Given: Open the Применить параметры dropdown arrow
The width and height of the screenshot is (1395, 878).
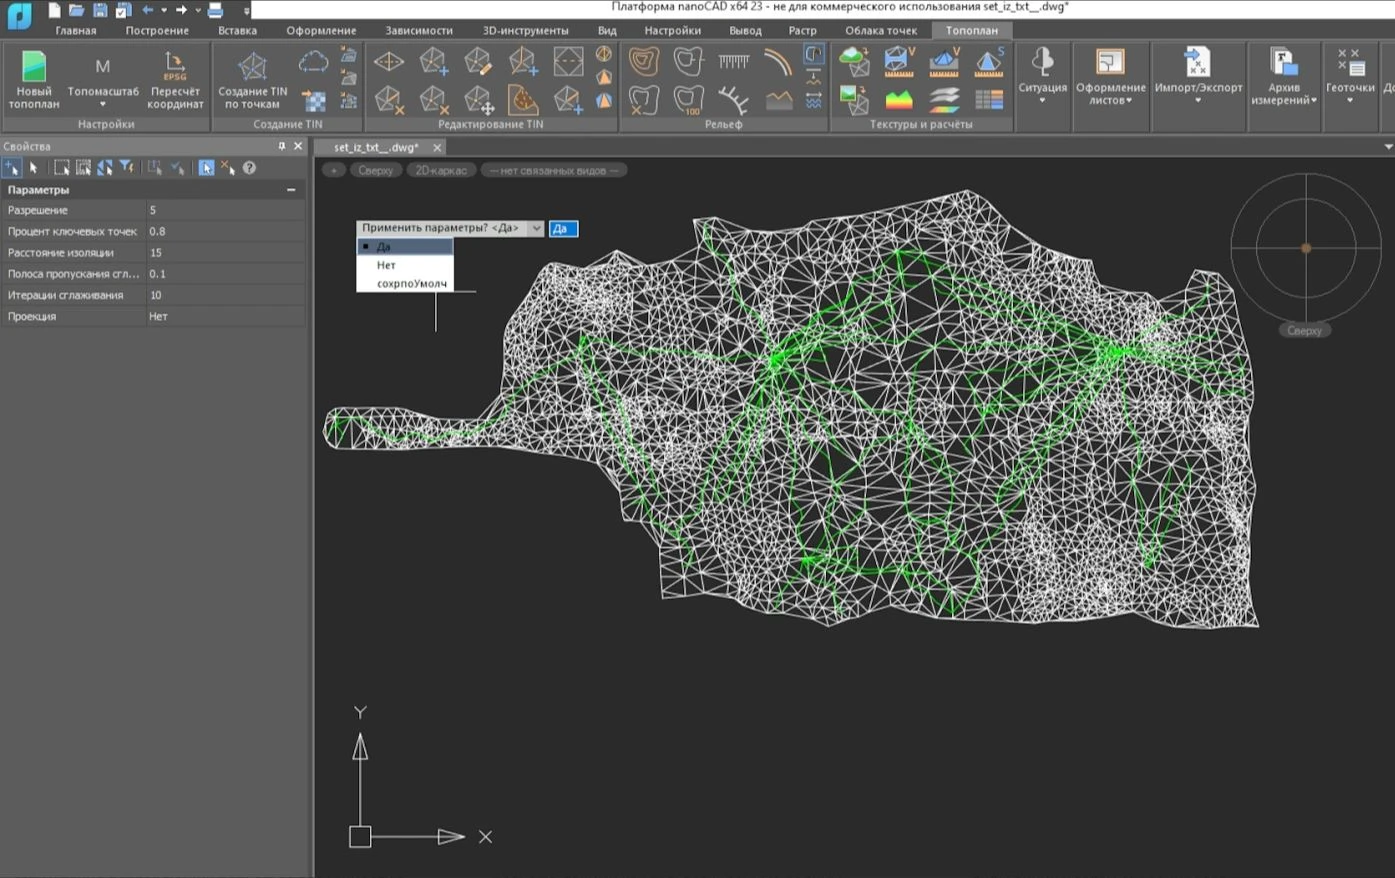Looking at the screenshot, I should pyautogui.click(x=536, y=228).
